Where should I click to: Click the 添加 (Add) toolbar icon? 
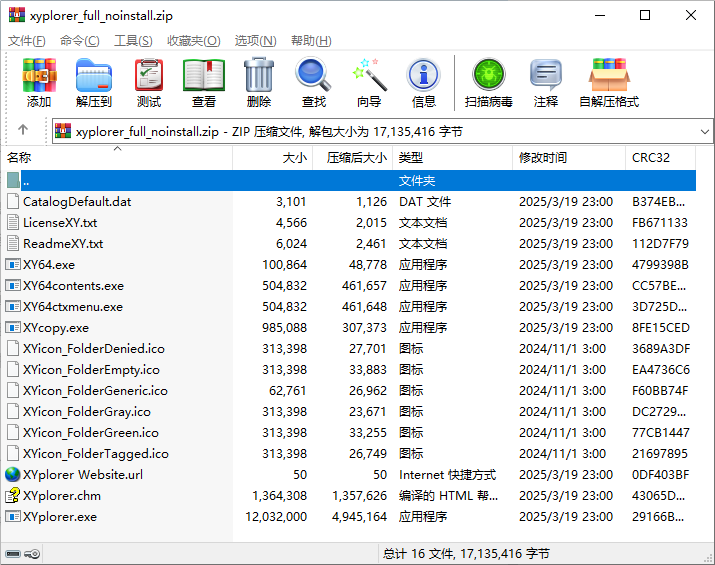point(39,75)
